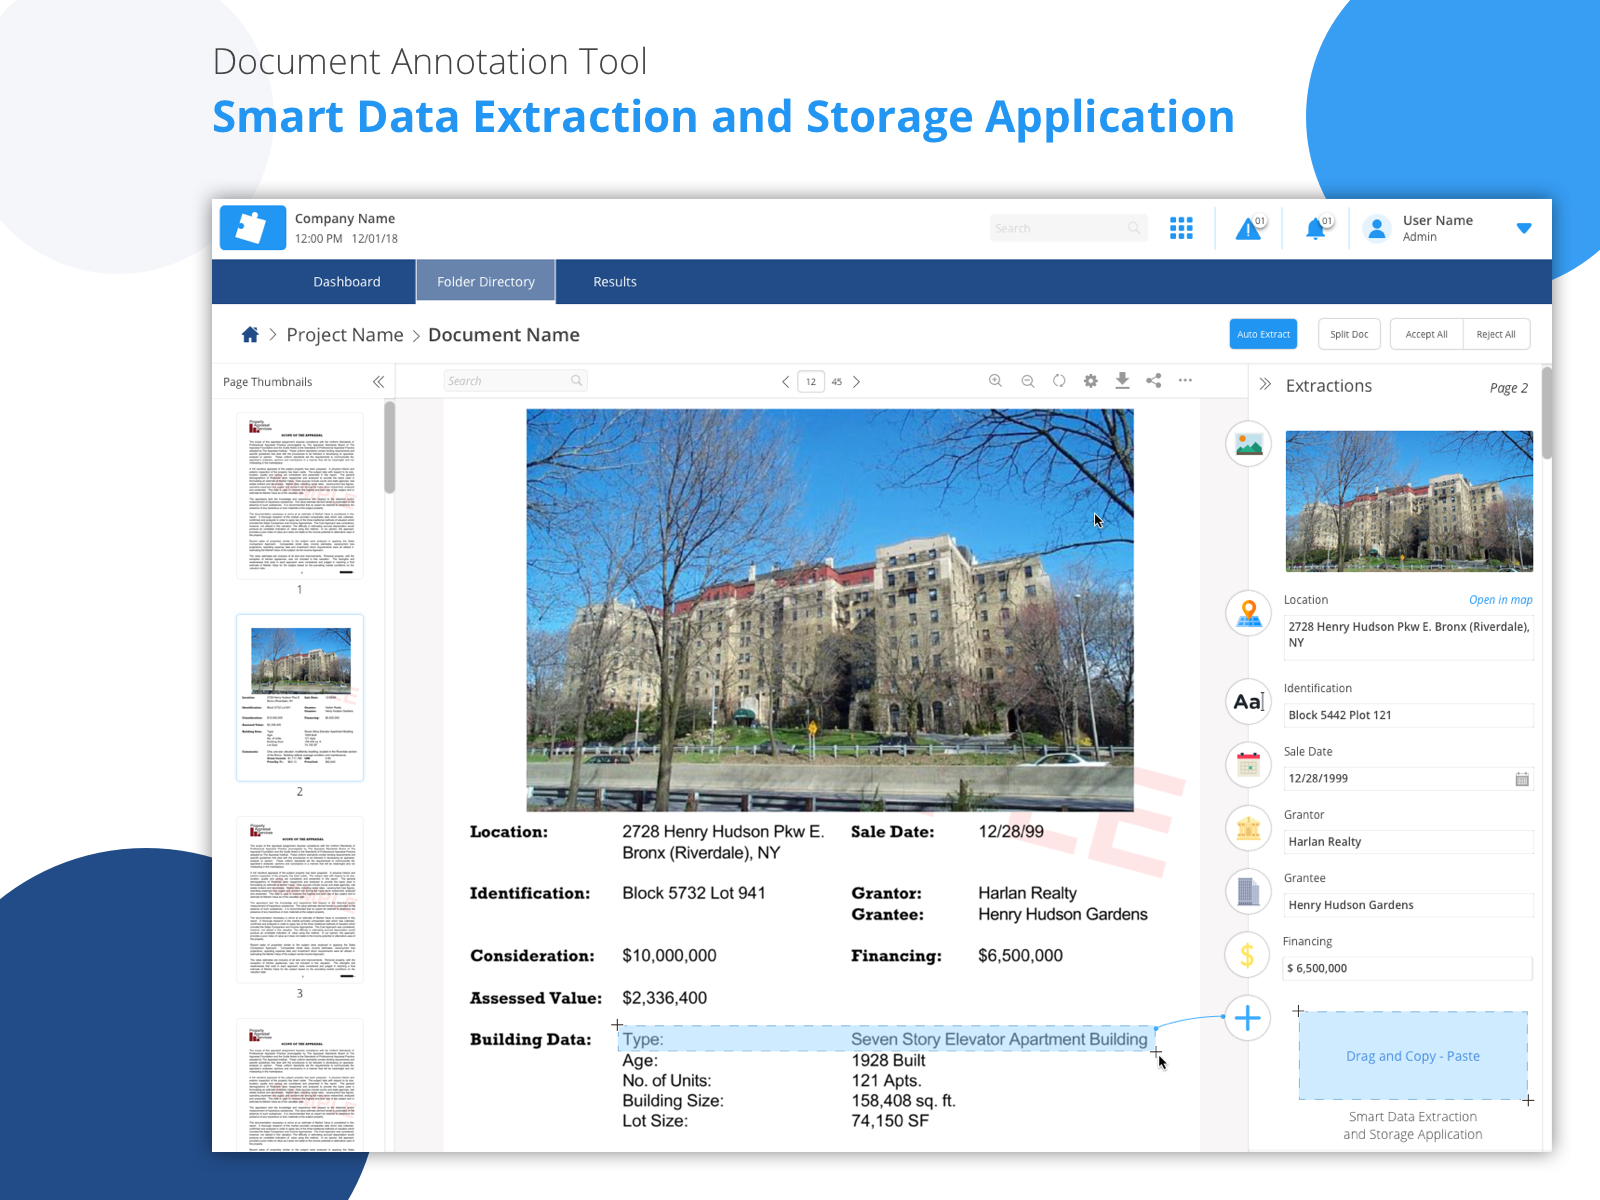Image resolution: width=1600 pixels, height=1200 pixels.
Task: Collapse the Extractions panel
Action: tap(1265, 384)
